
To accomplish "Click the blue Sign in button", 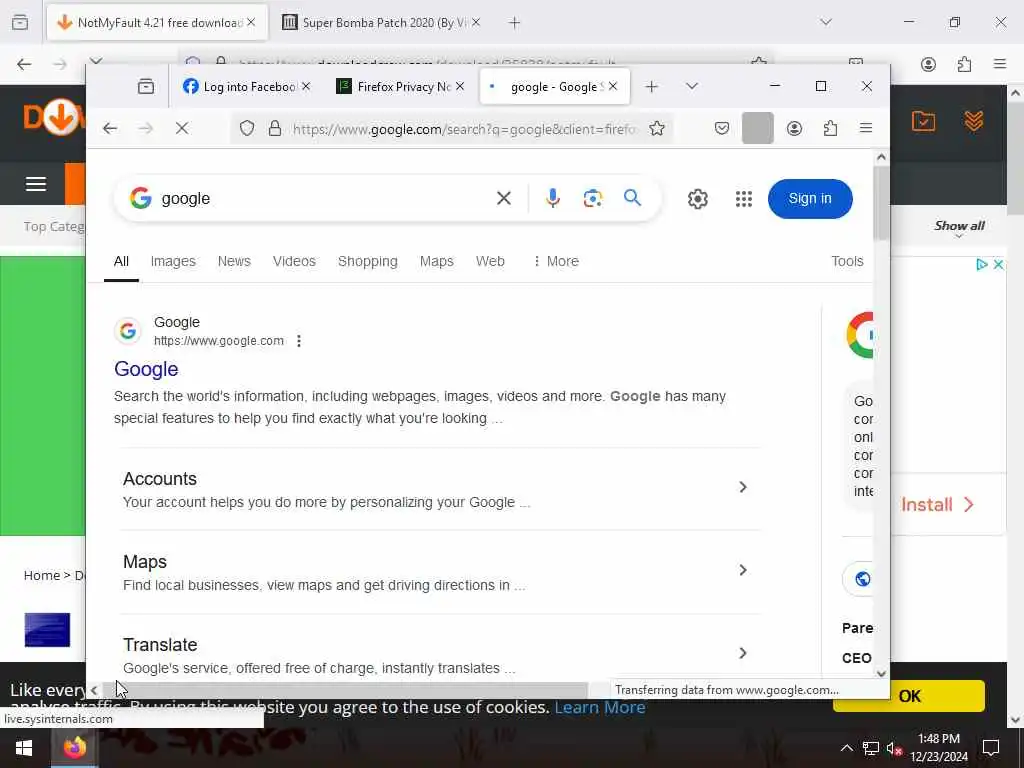I will coord(810,199).
